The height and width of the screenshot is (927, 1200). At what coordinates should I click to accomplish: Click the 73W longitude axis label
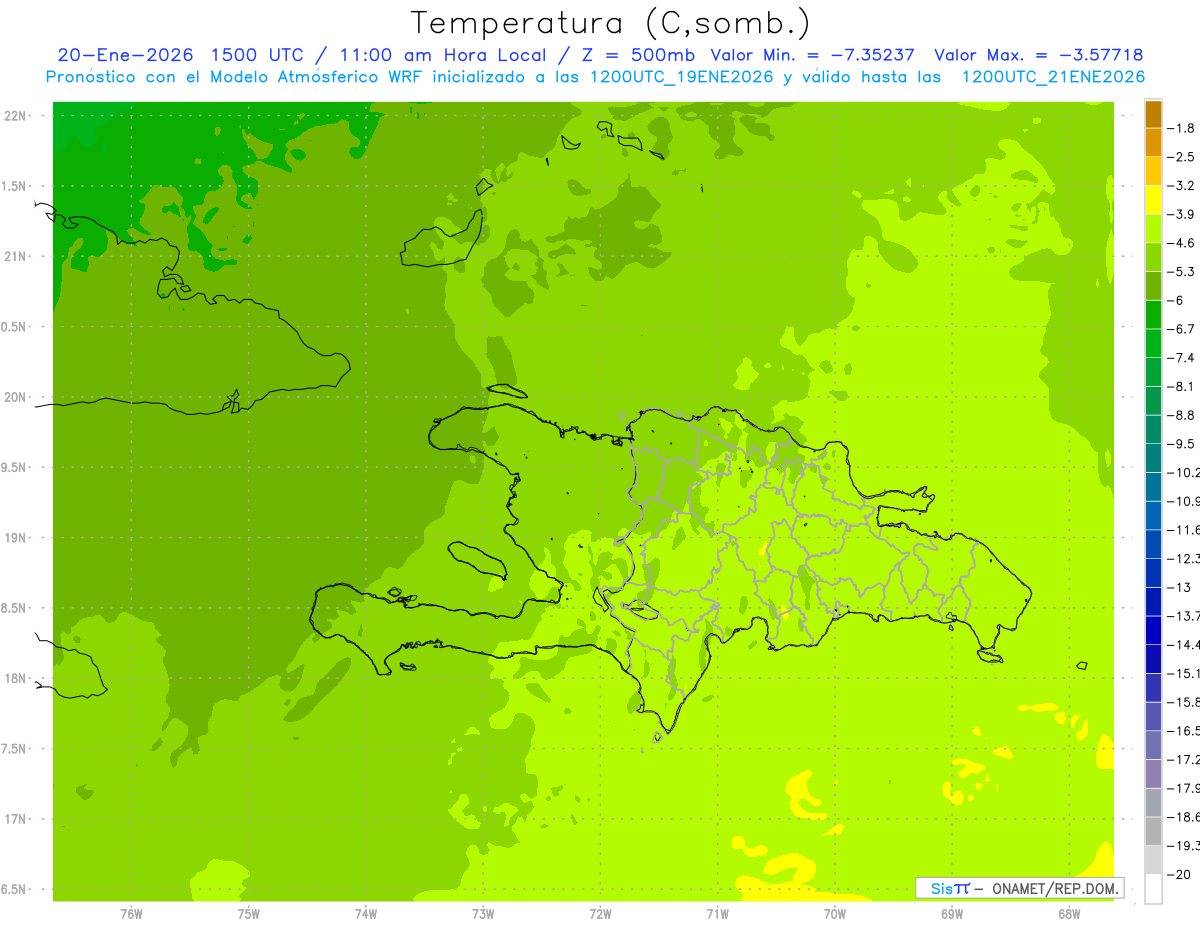coord(483,913)
